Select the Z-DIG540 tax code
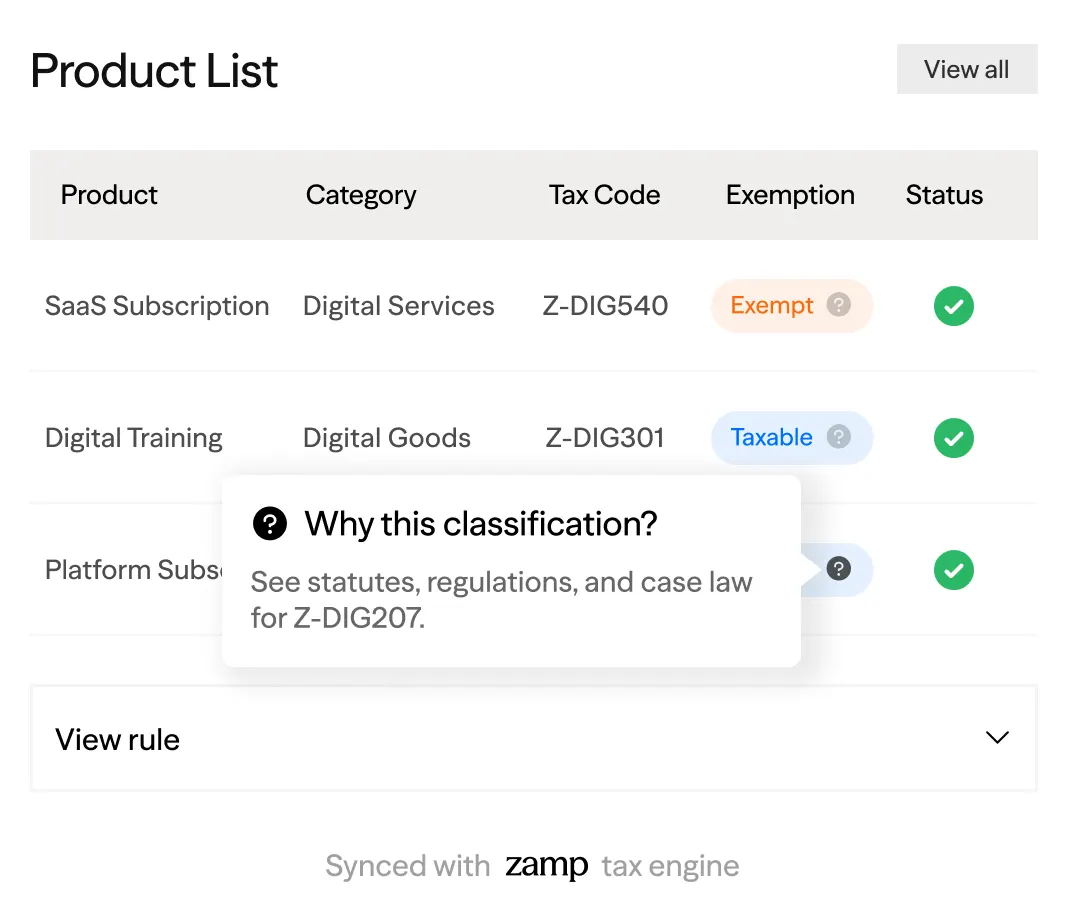Image resolution: width=1068 pixels, height=924 pixels. click(605, 306)
